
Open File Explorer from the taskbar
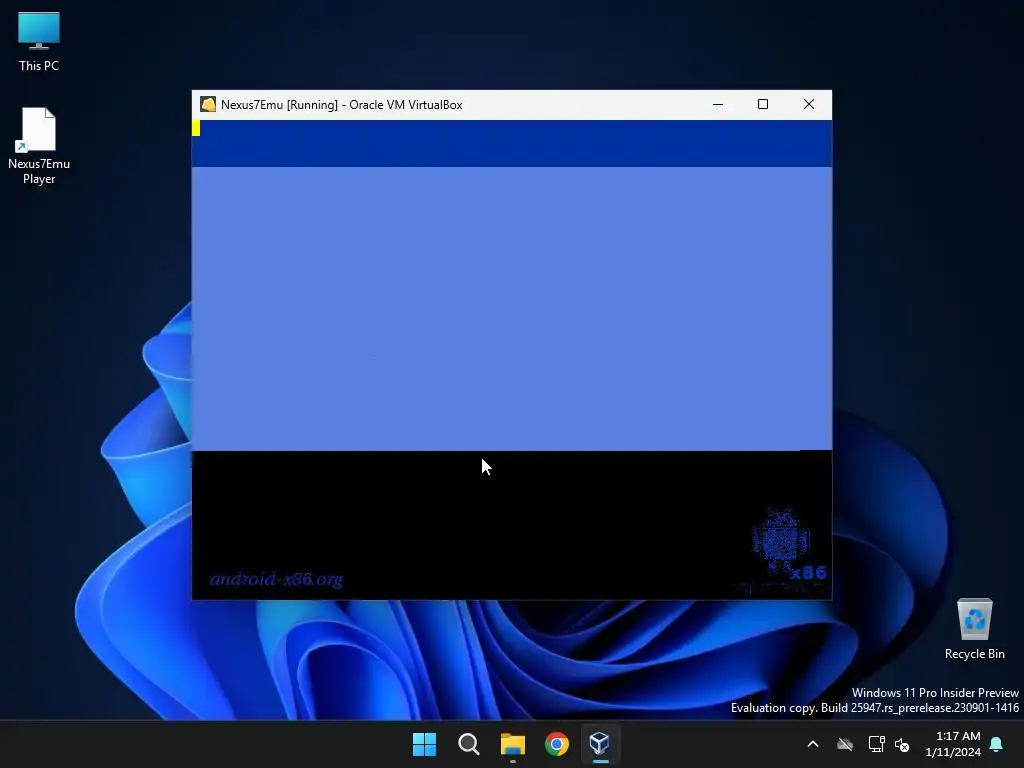(513, 744)
